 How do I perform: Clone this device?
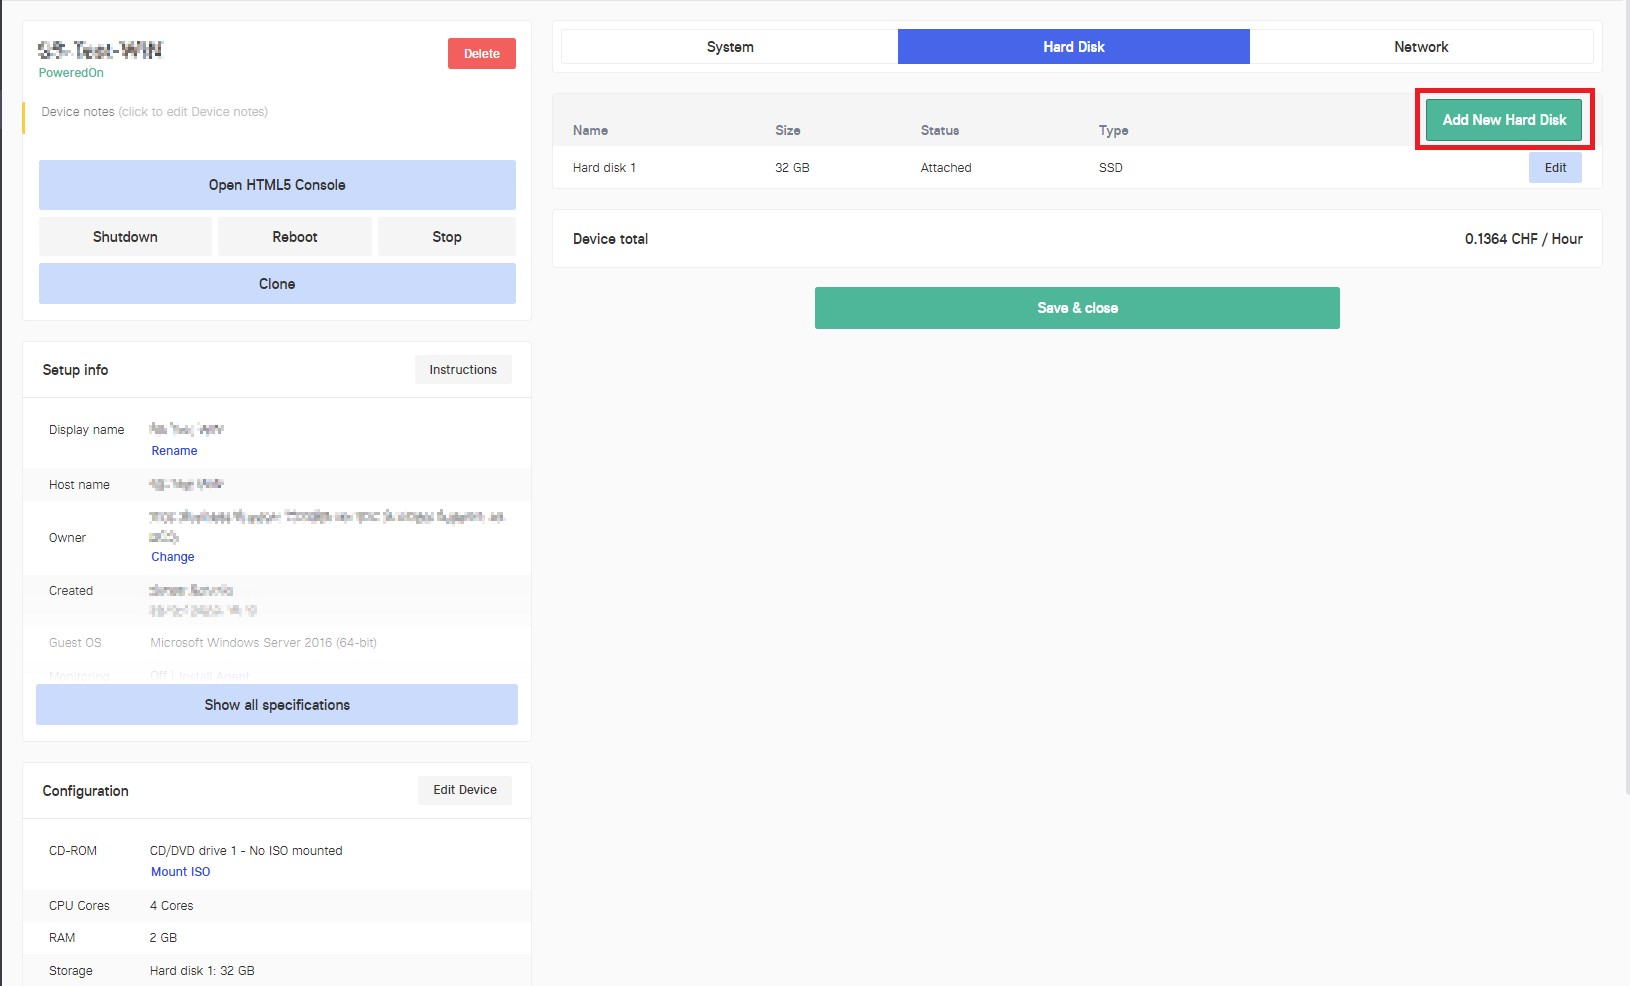[x=277, y=284]
